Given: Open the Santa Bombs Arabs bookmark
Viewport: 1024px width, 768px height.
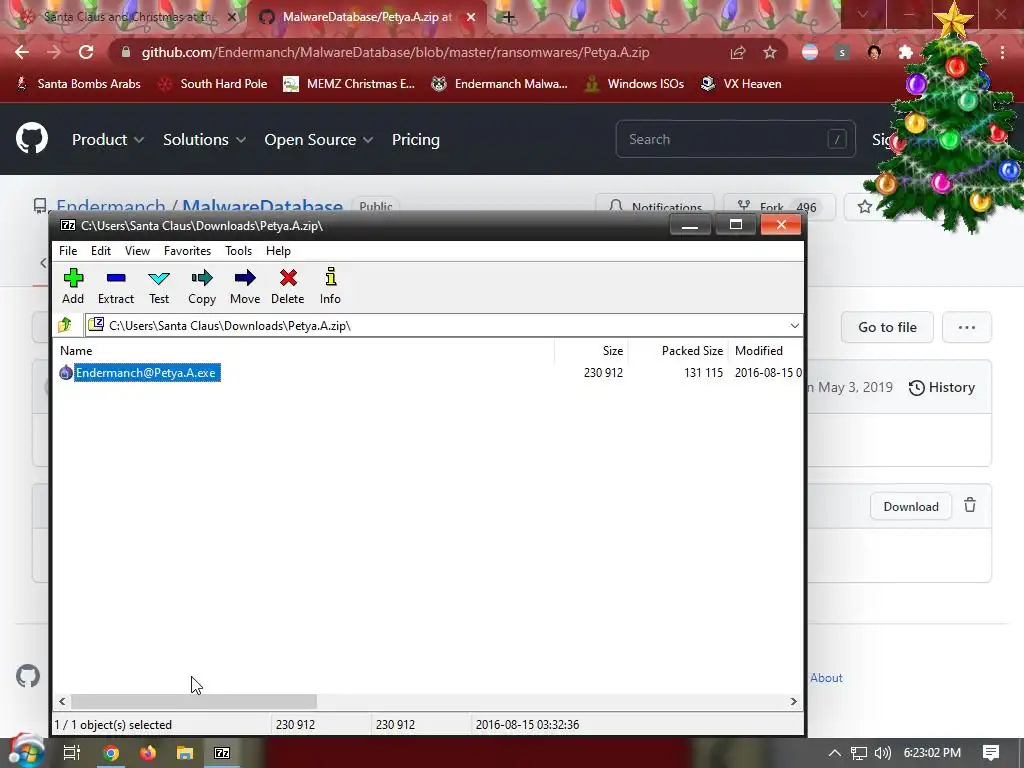Looking at the screenshot, I should 78,84.
